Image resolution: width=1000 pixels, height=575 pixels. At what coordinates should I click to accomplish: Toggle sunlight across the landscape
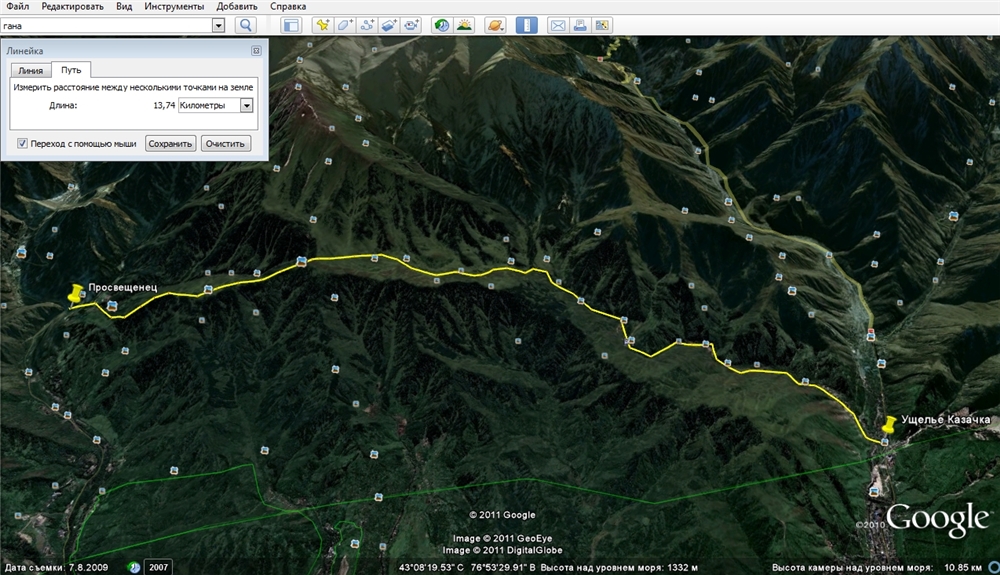pos(464,25)
